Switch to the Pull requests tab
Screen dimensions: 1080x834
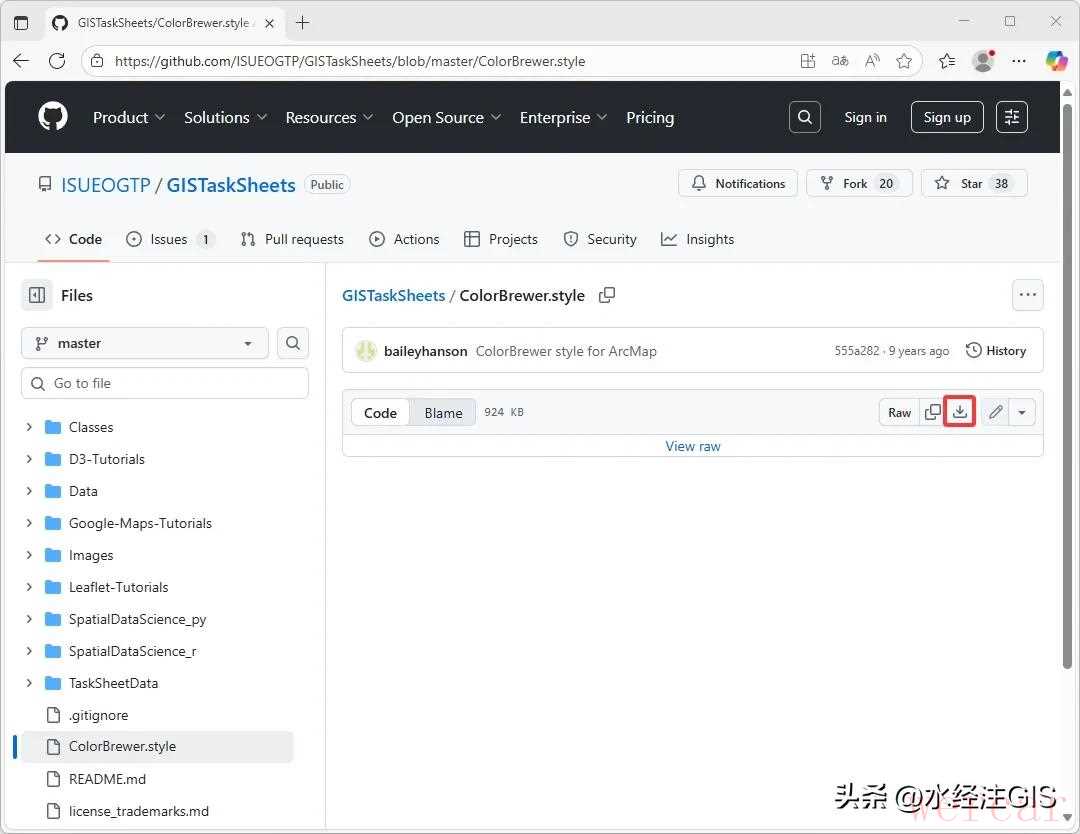292,239
